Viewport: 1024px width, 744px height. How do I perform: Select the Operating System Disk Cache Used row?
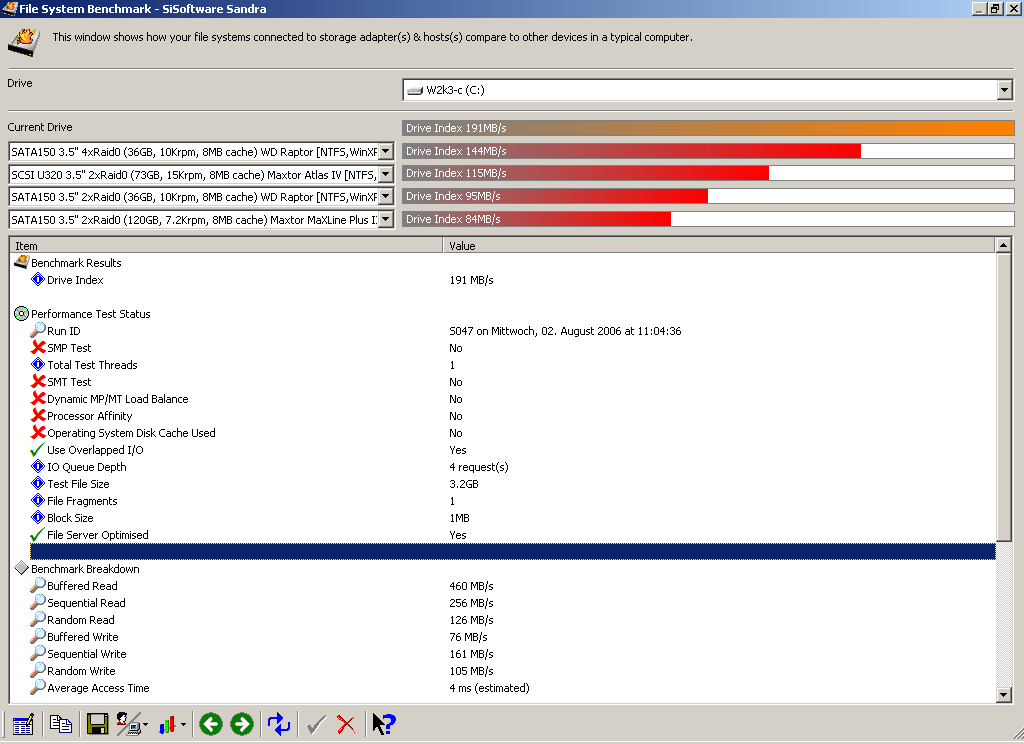503,432
